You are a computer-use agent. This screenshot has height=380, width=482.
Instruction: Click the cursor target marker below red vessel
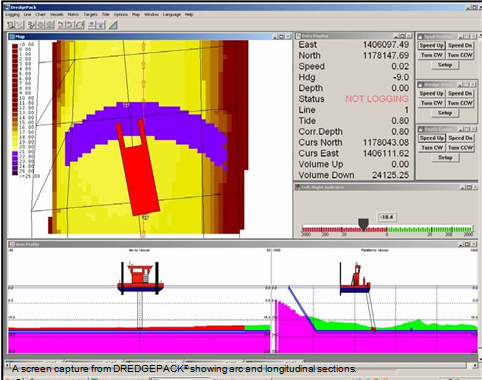pos(145,217)
